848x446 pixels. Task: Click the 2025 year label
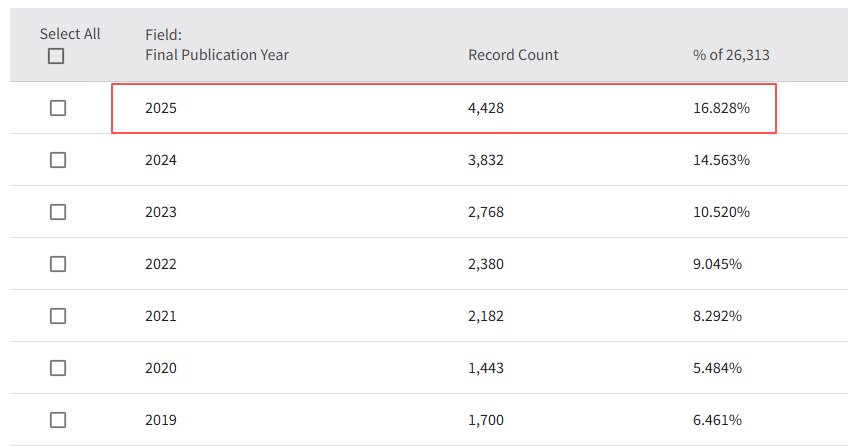(x=161, y=108)
